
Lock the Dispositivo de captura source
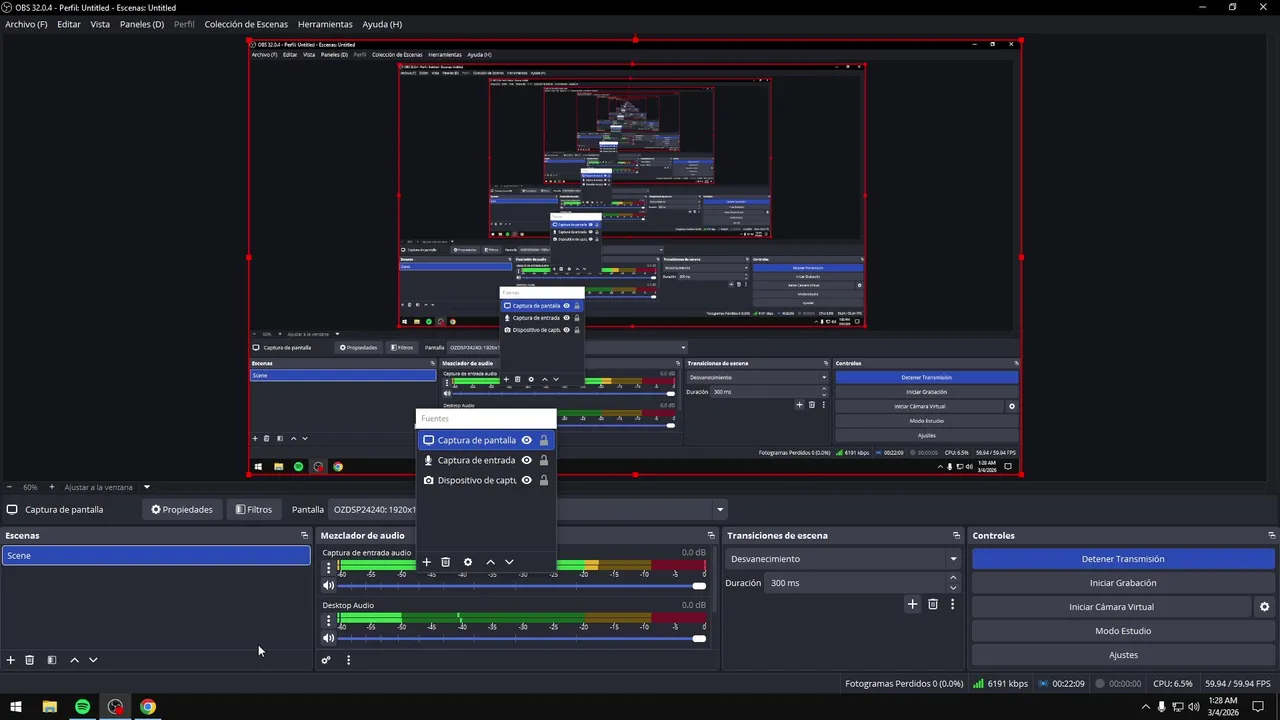point(544,480)
